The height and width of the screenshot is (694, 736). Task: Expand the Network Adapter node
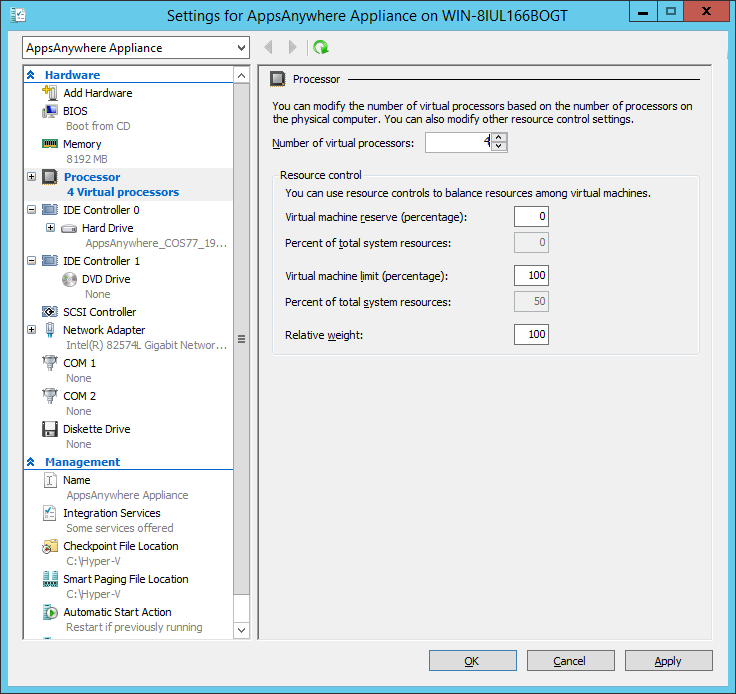[x=32, y=330]
